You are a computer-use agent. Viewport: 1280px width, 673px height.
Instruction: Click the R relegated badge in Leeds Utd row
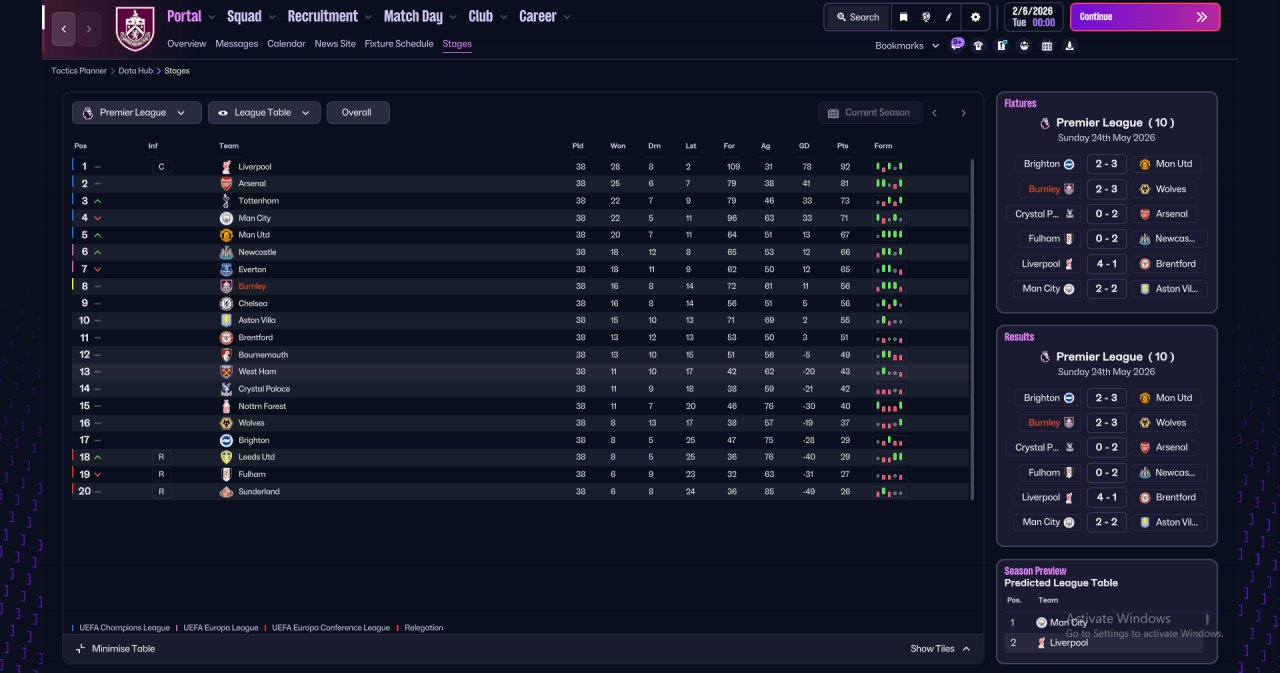(161, 457)
